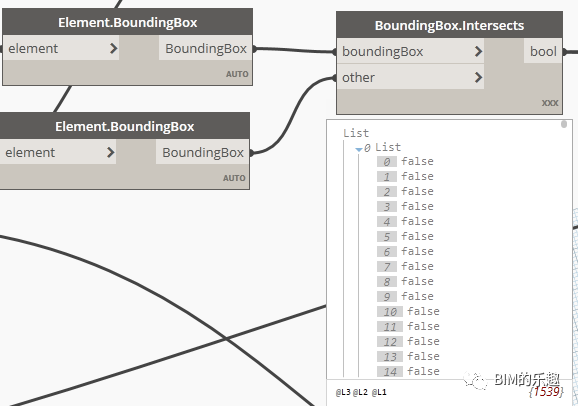Viewport: 578px width, 406px height.
Task: Select index 4 false row
Action: click(x=405, y=222)
